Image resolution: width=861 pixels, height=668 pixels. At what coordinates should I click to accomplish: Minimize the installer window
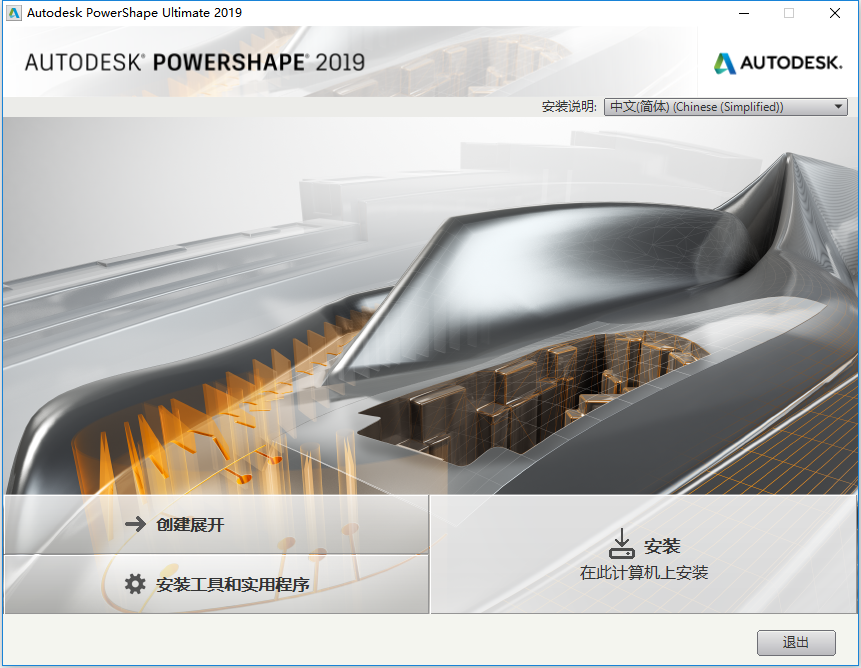[744, 13]
